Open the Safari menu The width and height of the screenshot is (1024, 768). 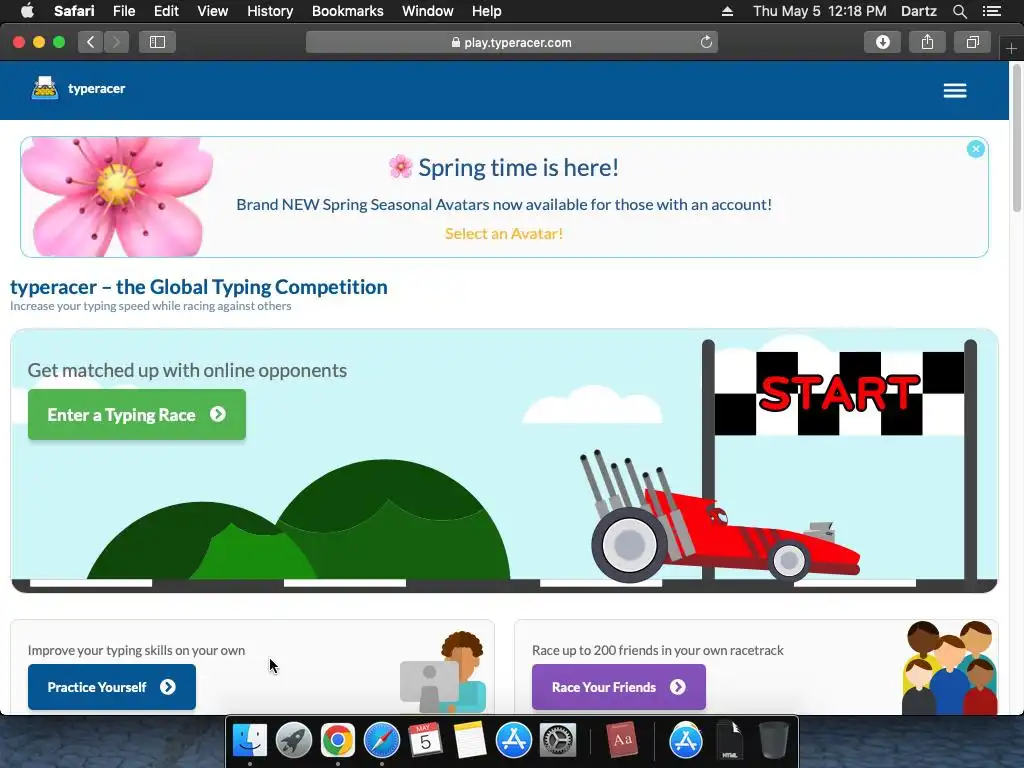click(x=74, y=11)
